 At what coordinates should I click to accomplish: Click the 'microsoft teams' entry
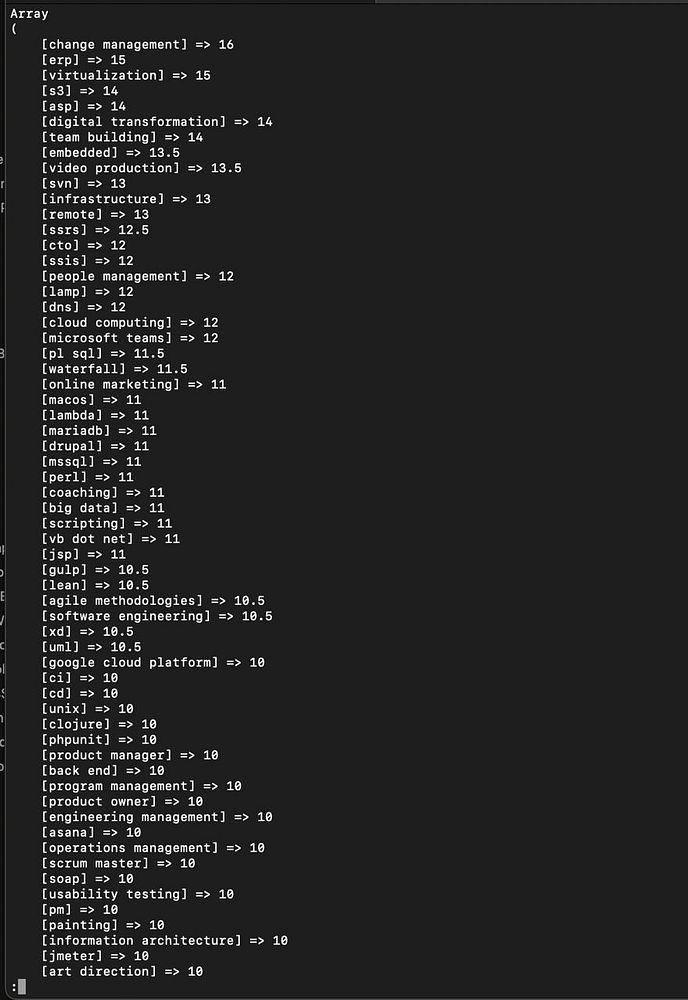[129, 338]
